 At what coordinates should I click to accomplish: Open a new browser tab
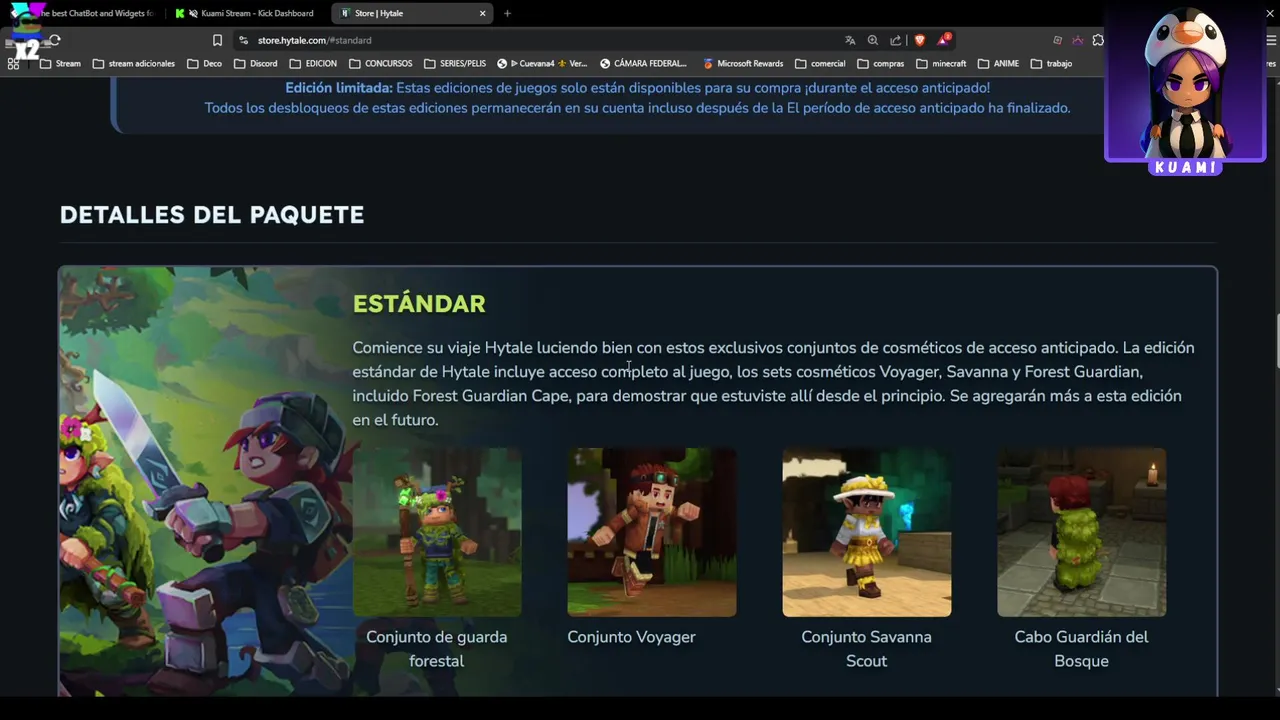click(x=507, y=13)
